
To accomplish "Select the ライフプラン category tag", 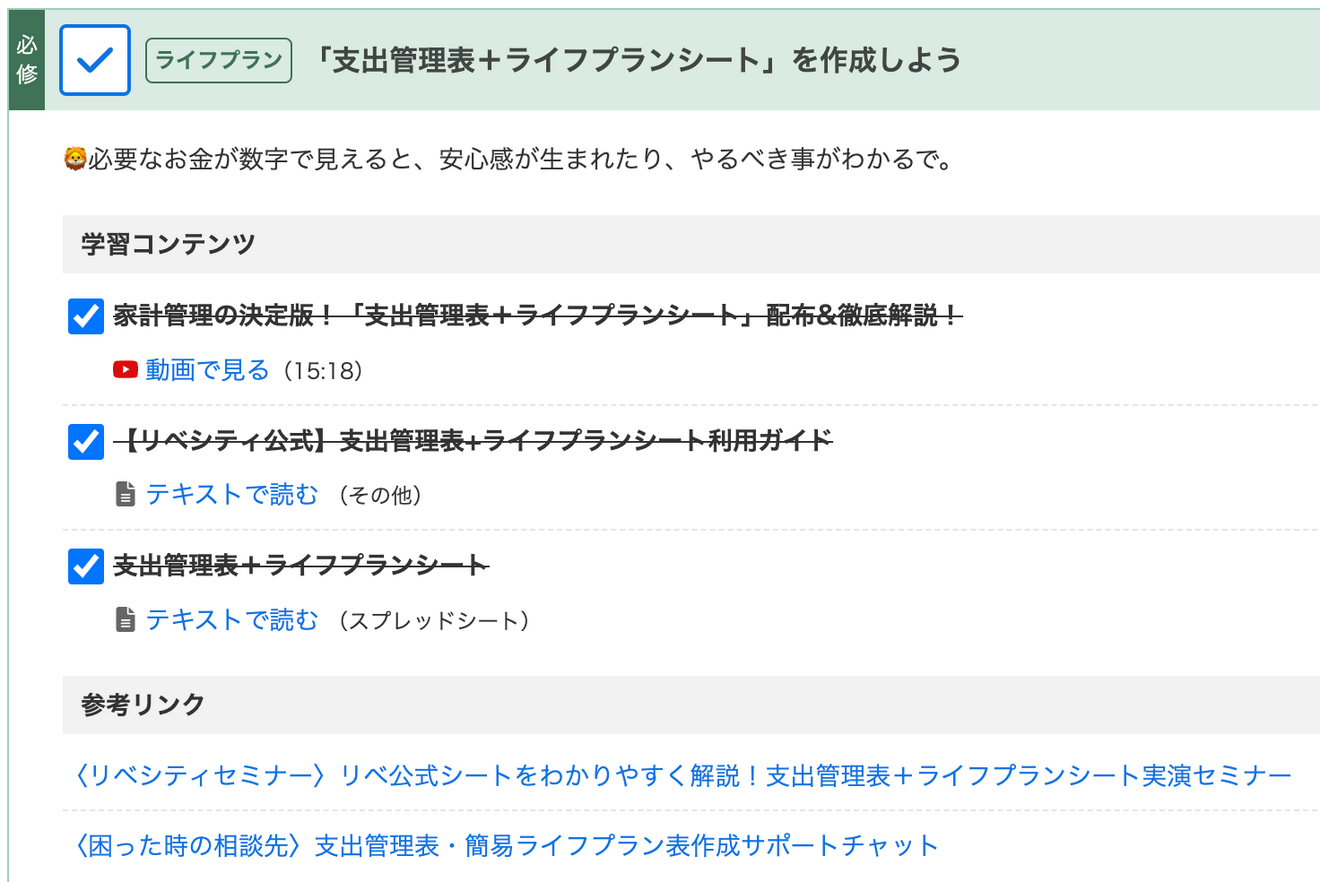I will pyautogui.click(x=219, y=60).
